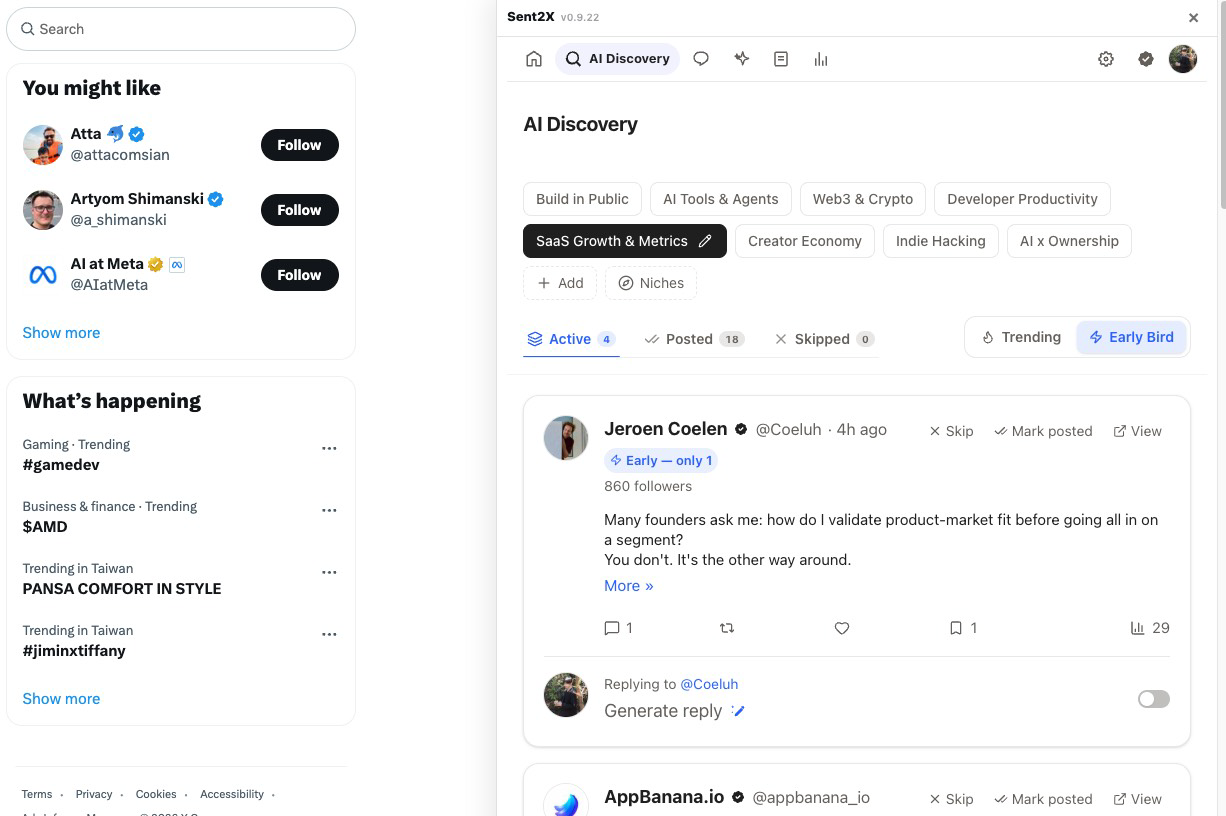1226x816 pixels.
Task: Open more options for PANSA COMFORT IN STYLE
Action: tap(329, 572)
